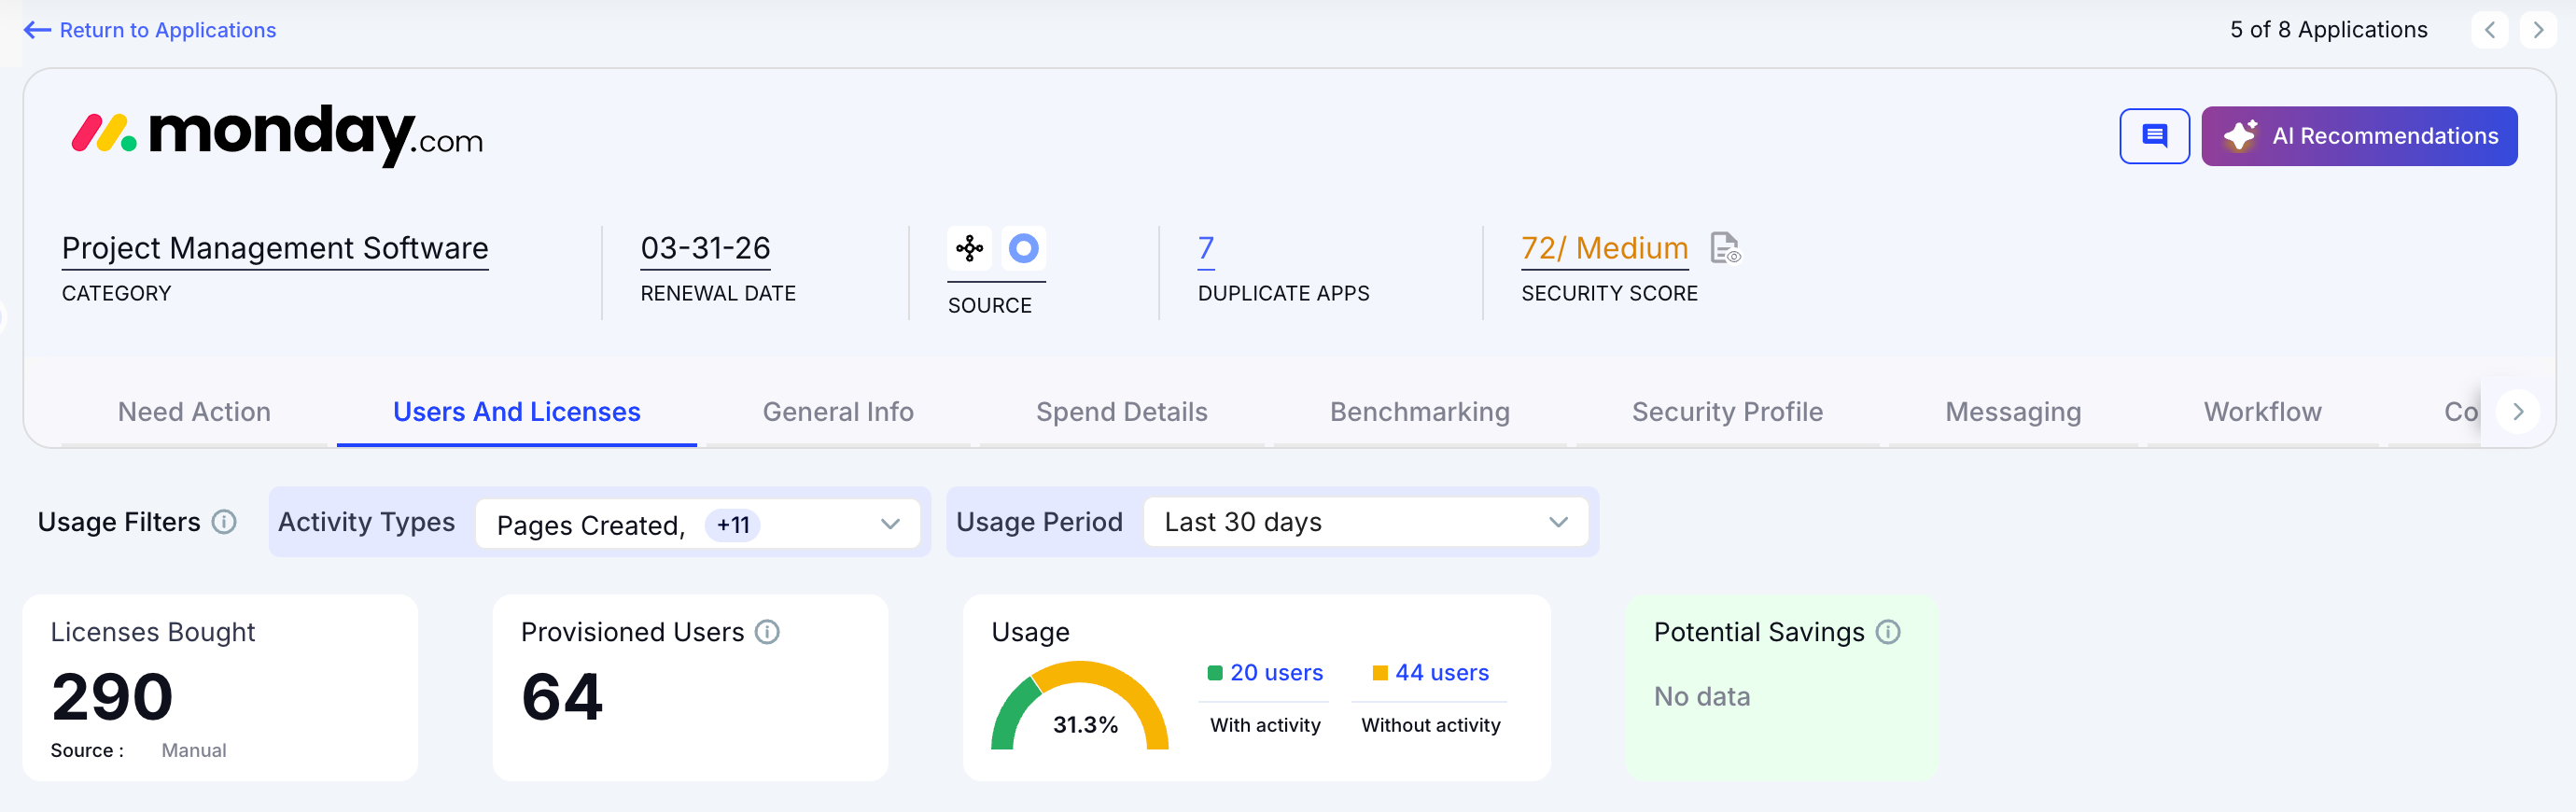Open the Workflow tab

(x=2262, y=412)
